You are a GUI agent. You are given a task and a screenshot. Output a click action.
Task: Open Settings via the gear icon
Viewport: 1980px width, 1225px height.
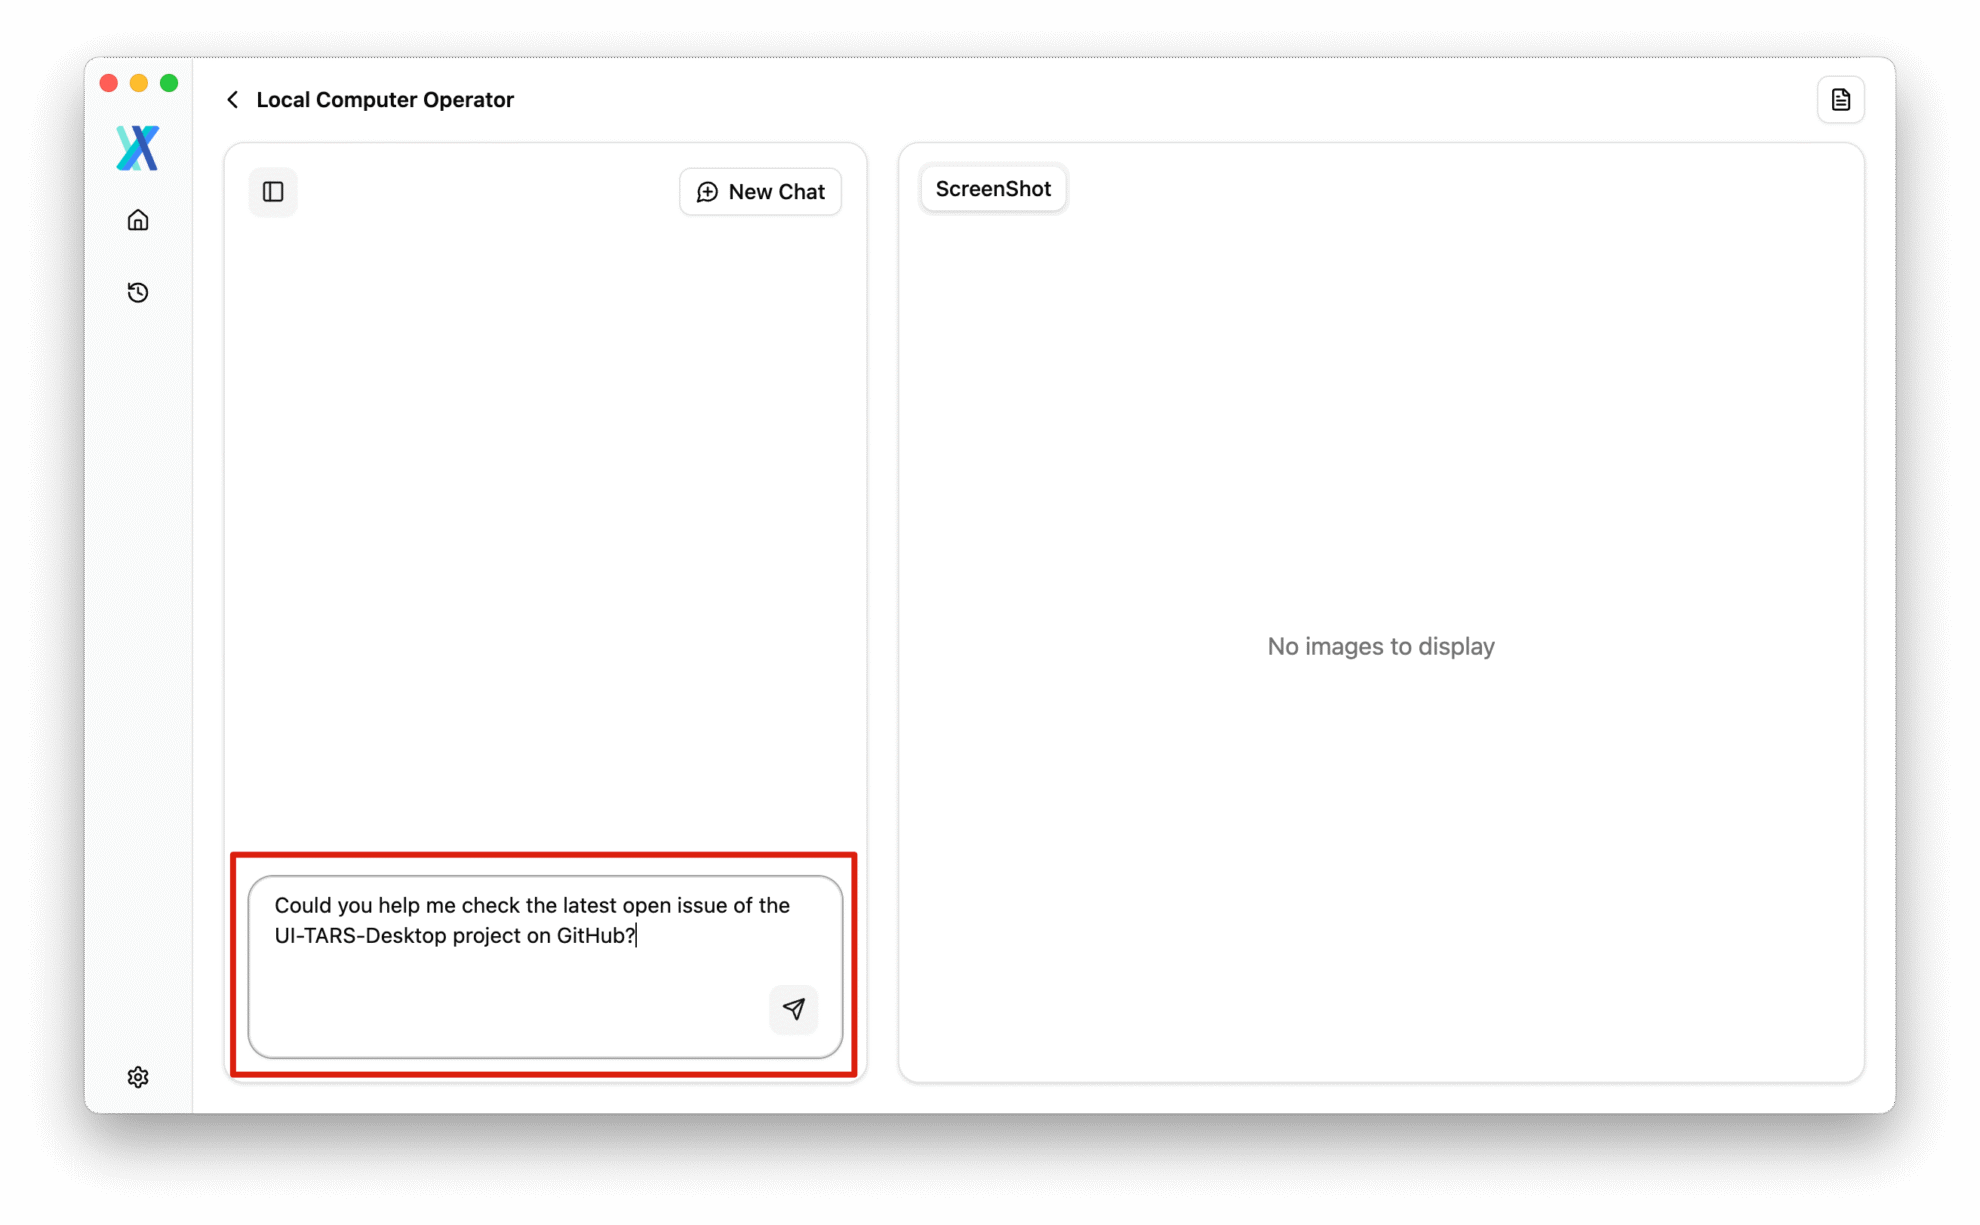(138, 1077)
